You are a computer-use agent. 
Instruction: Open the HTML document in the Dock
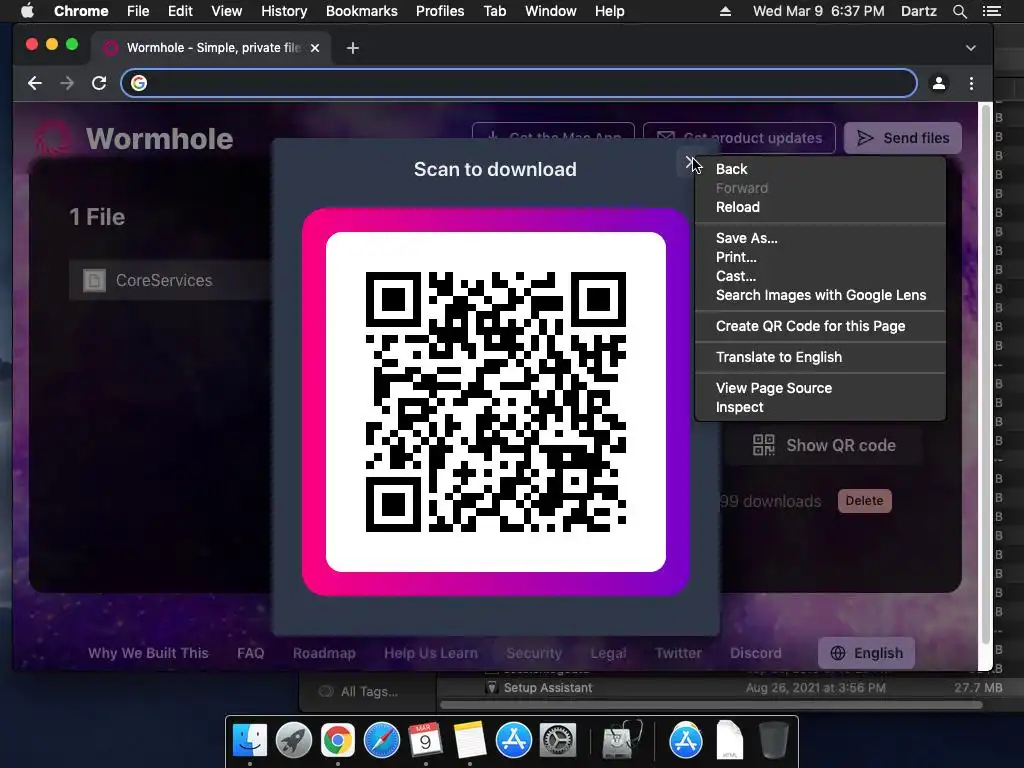[x=729, y=741]
